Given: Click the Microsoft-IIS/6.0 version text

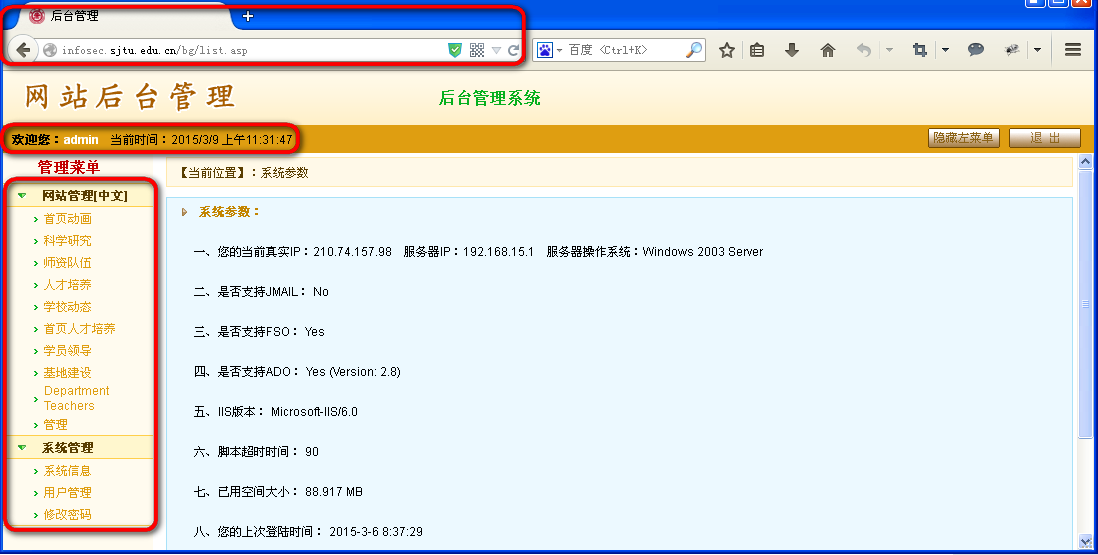Looking at the screenshot, I should [x=314, y=412].
